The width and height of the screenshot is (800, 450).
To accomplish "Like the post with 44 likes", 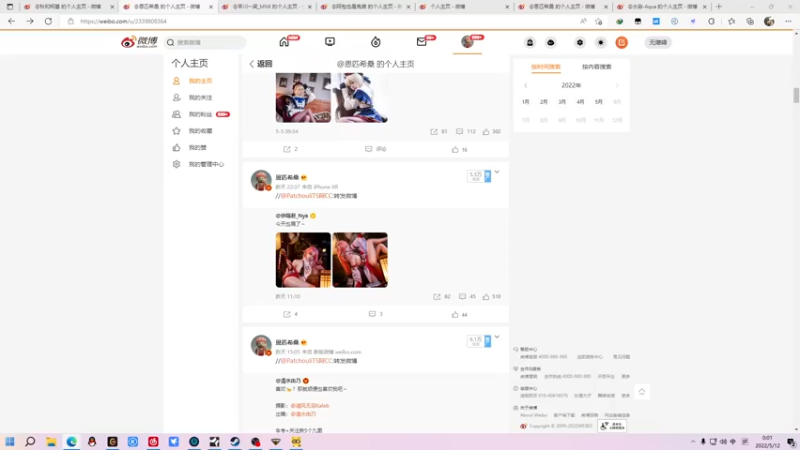I will tap(460, 315).
